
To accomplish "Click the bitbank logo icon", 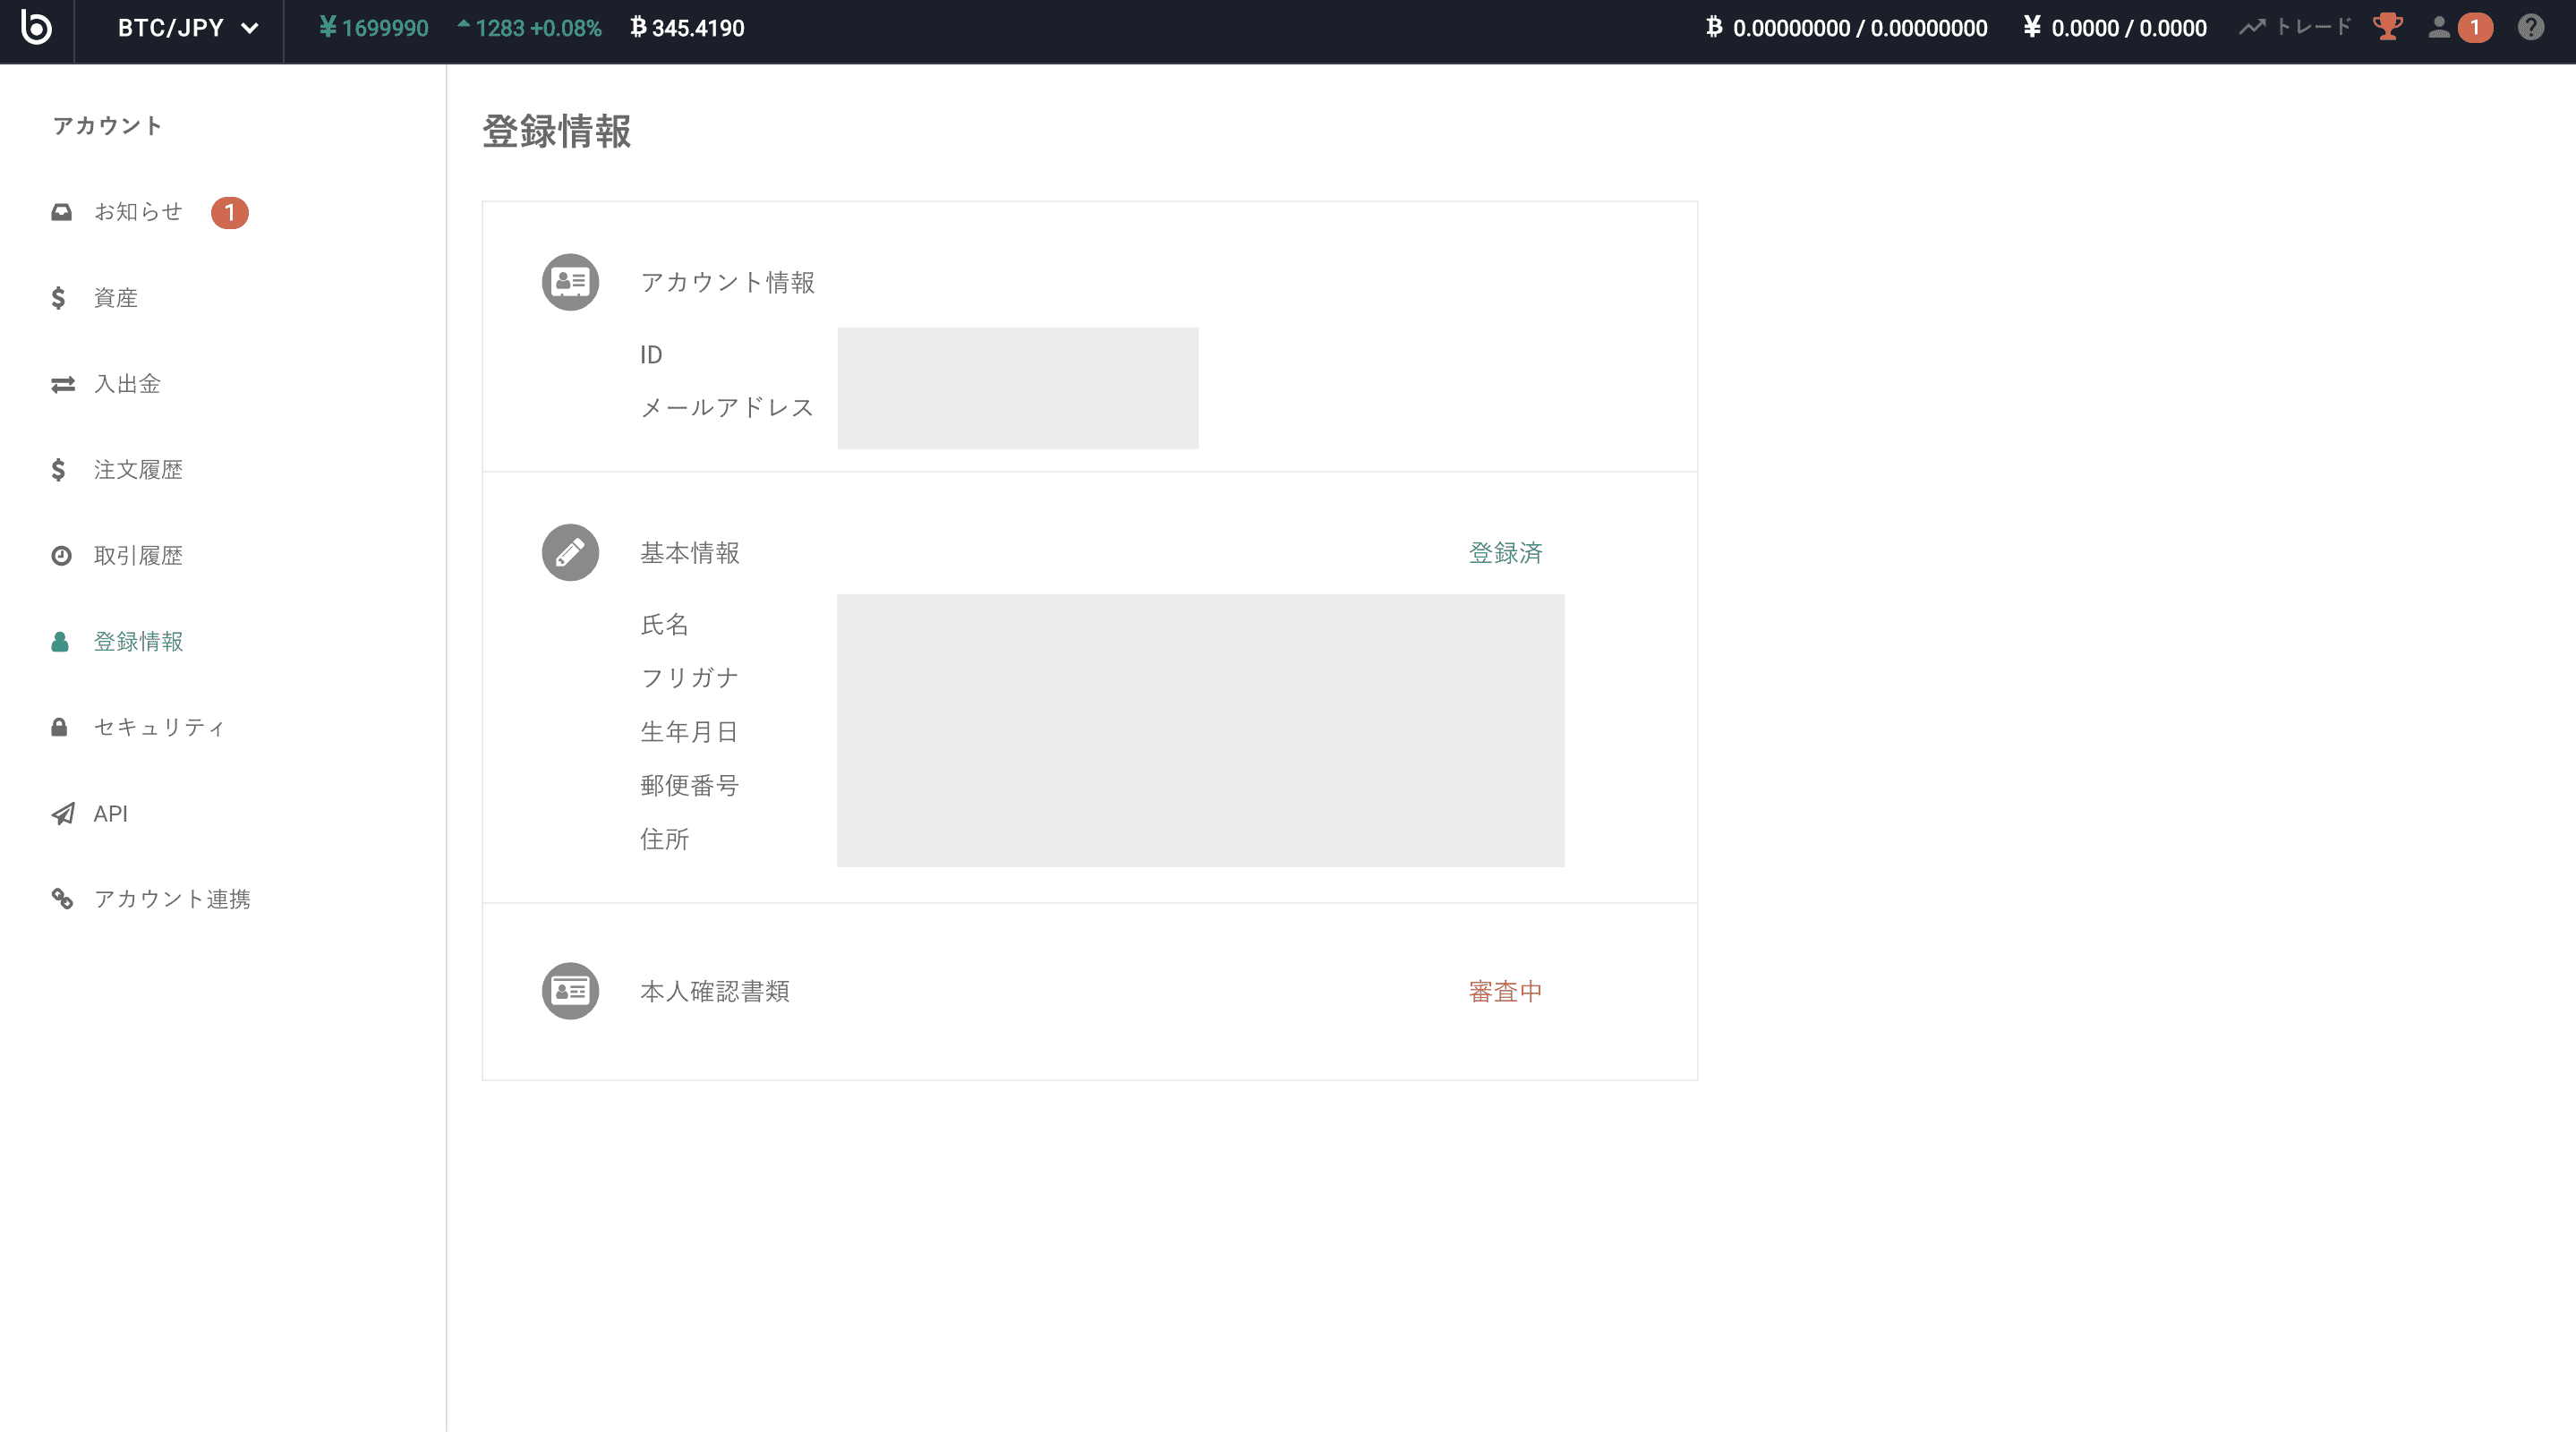I will tap(36, 28).
